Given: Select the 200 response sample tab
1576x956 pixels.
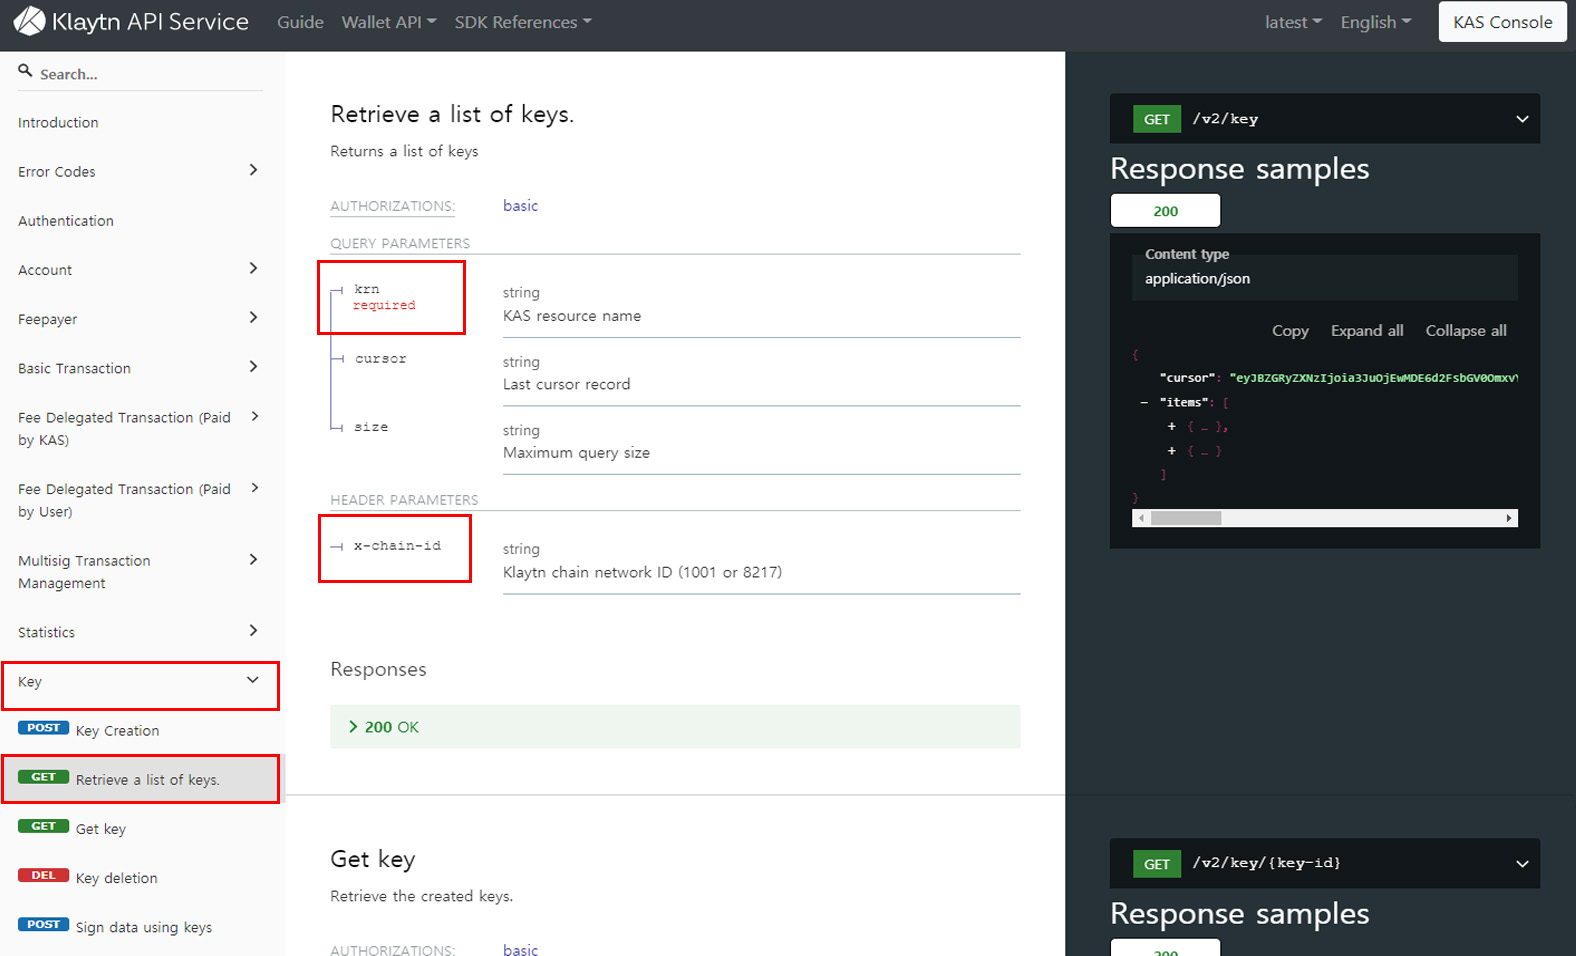Looking at the screenshot, I should pos(1165,211).
